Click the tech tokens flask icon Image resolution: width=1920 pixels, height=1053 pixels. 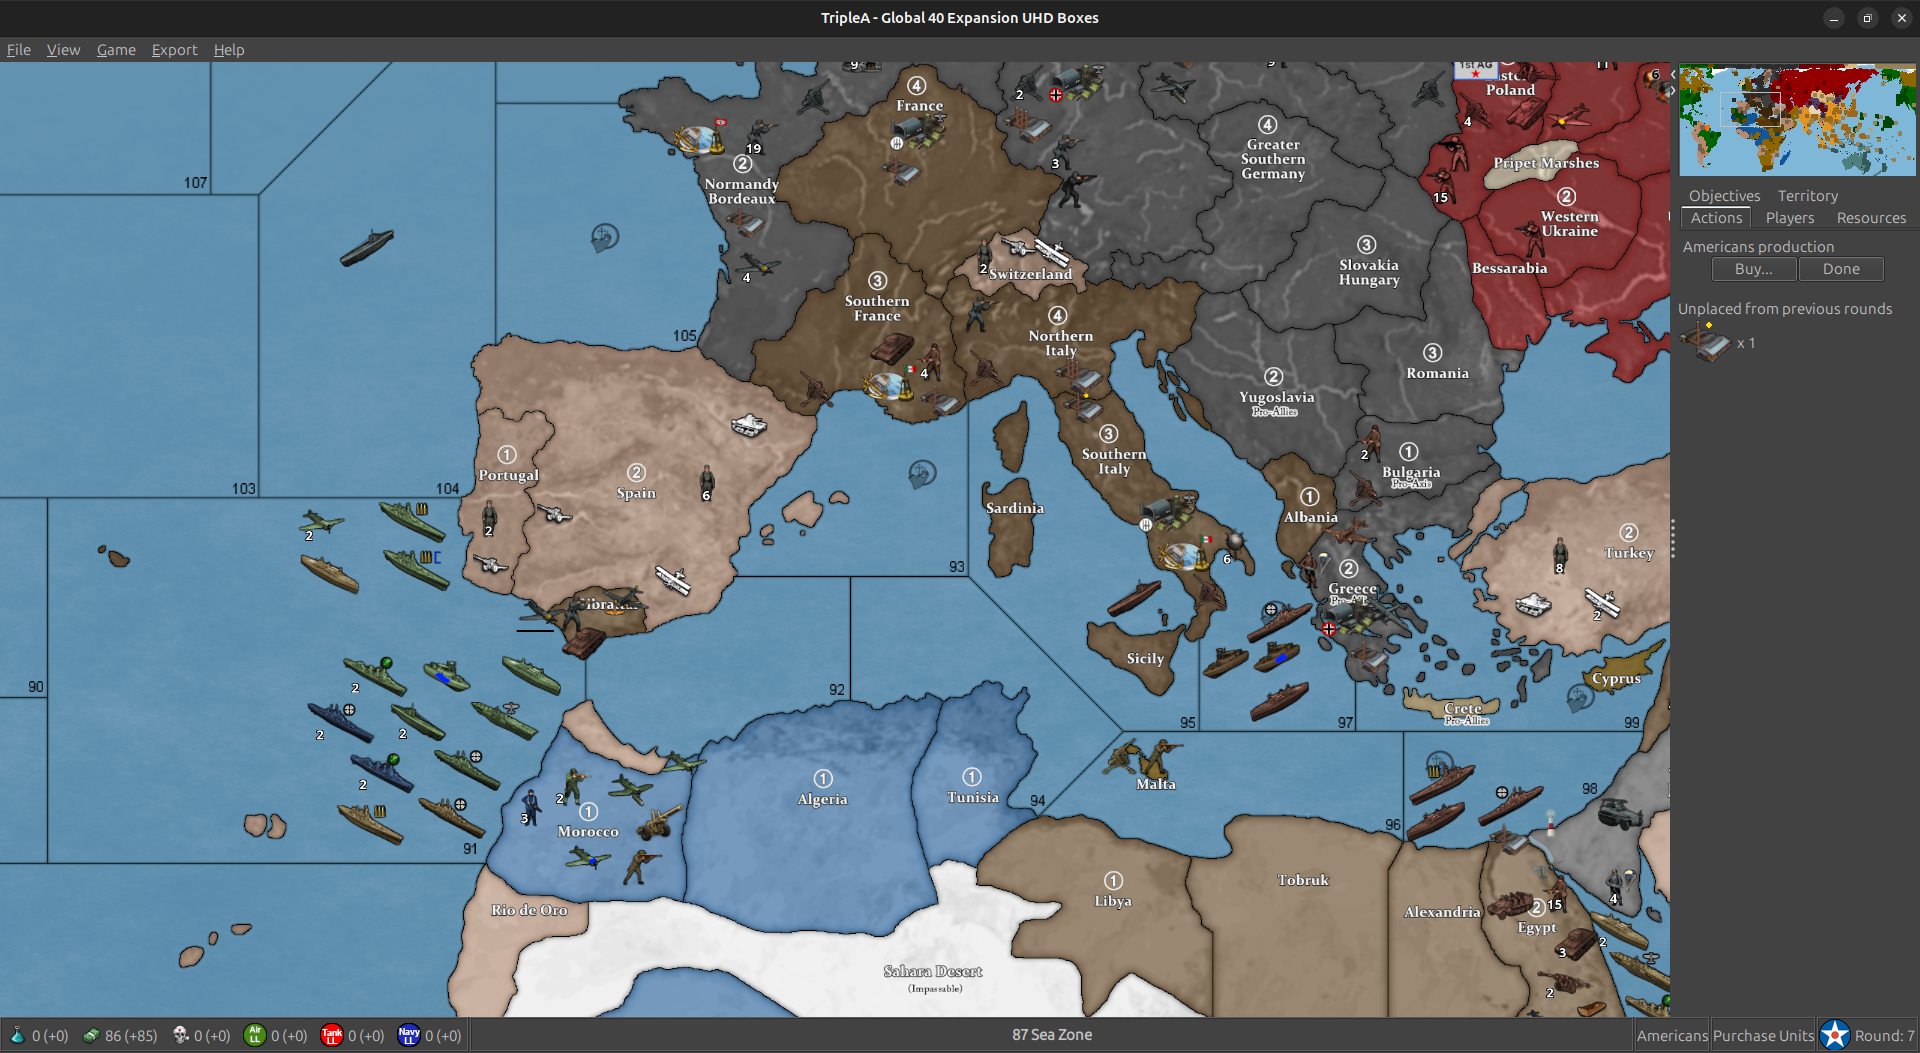coord(17,1036)
